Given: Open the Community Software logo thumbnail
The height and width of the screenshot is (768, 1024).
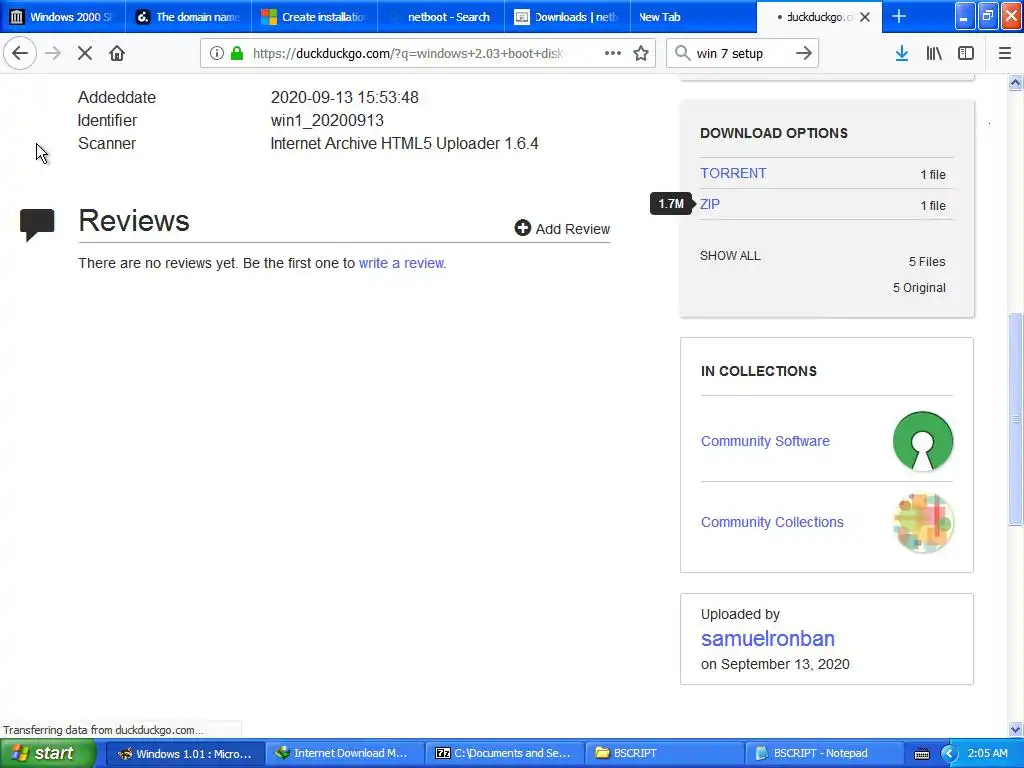Looking at the screenshot, I should 923,441.
